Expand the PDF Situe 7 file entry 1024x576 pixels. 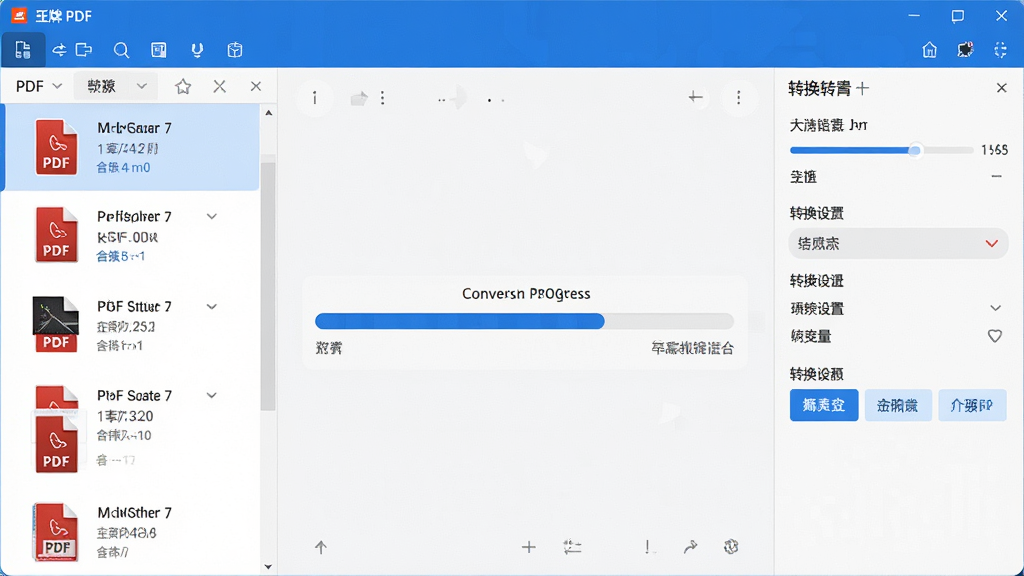(x=212, y=306)
